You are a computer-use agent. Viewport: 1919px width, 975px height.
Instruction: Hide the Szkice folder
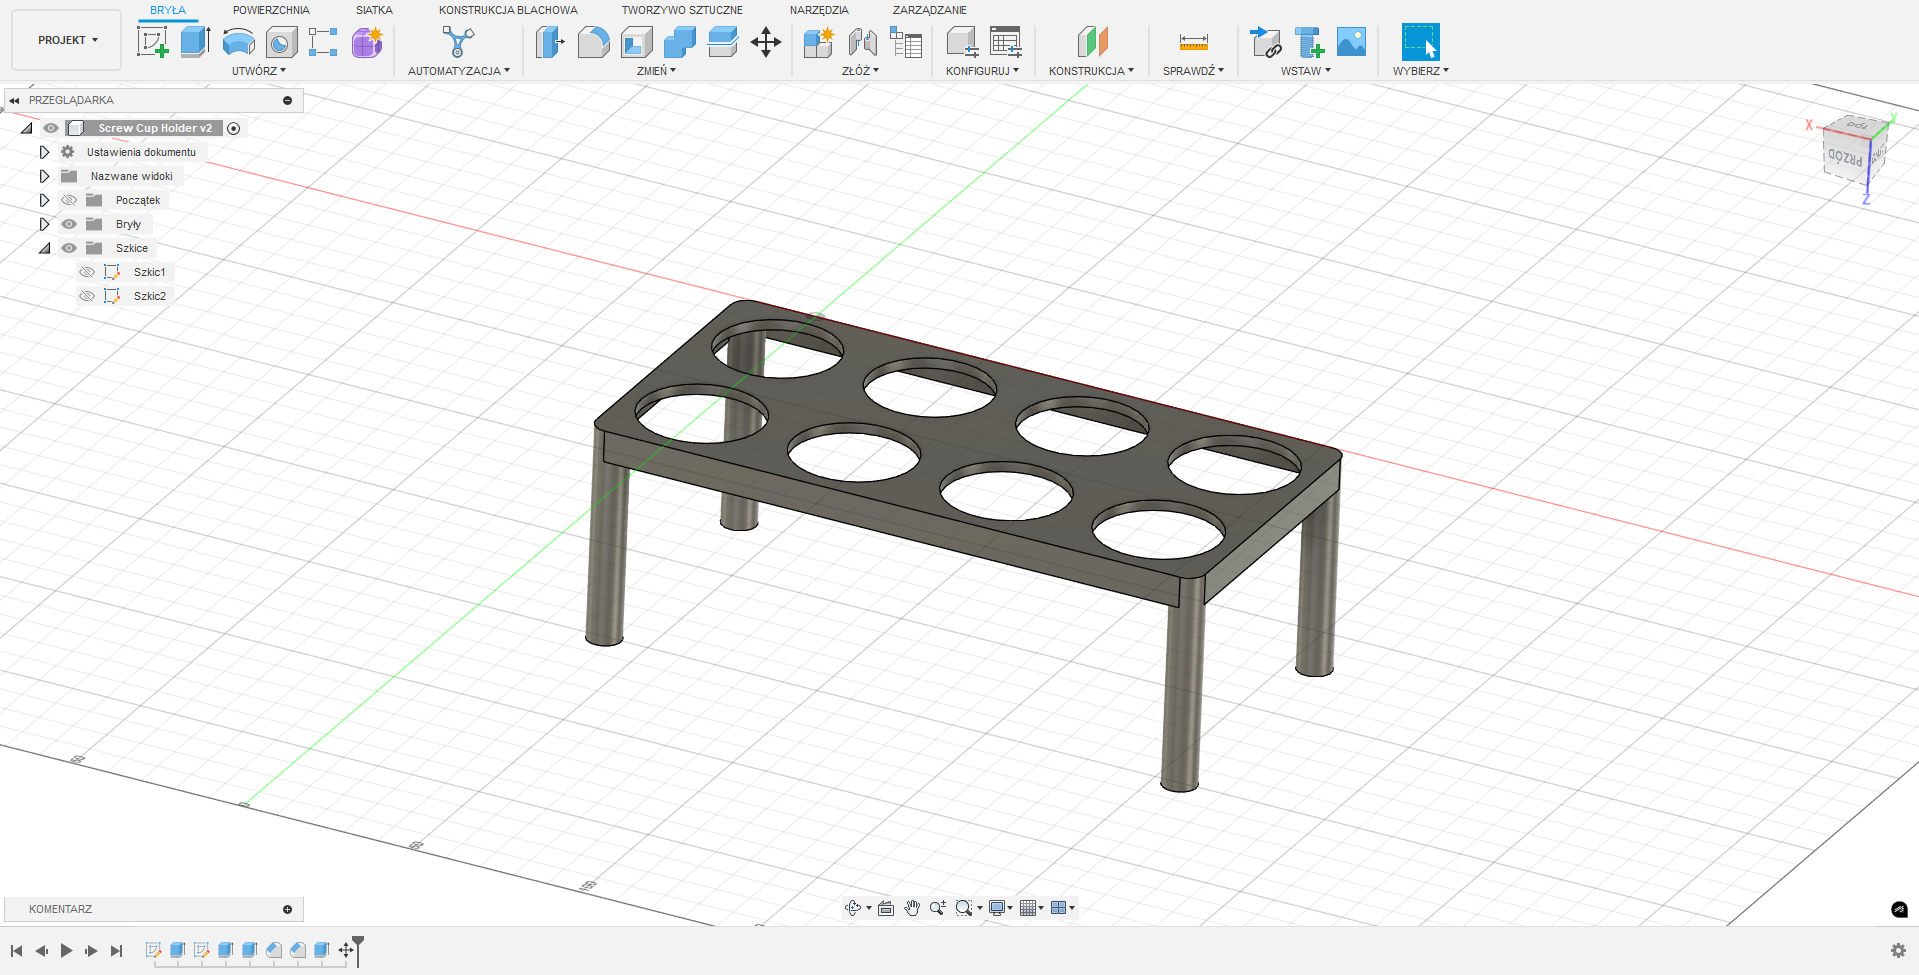click(x=69, y=248)
